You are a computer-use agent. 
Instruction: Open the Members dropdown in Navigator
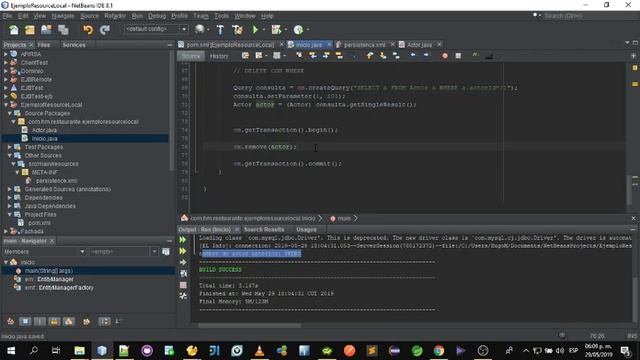coord(44,252)
